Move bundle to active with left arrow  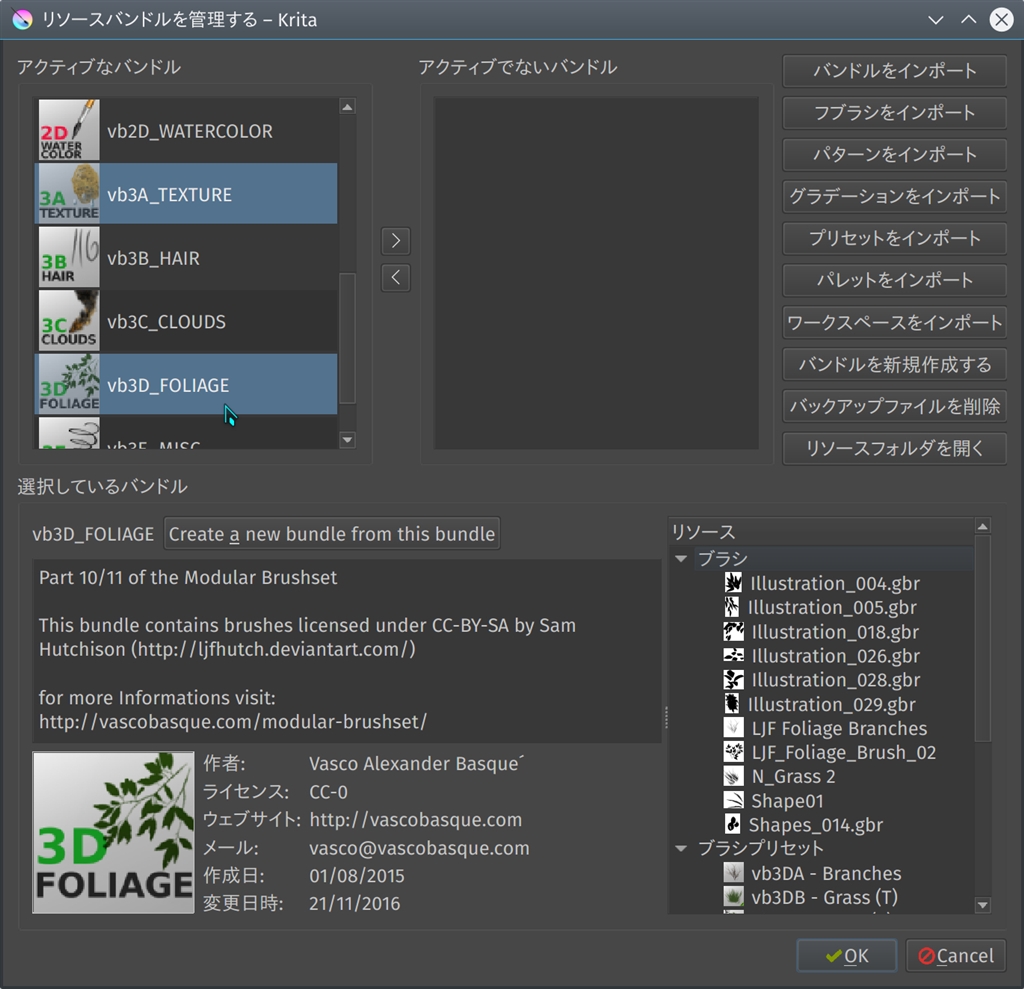tap(396, 278)
